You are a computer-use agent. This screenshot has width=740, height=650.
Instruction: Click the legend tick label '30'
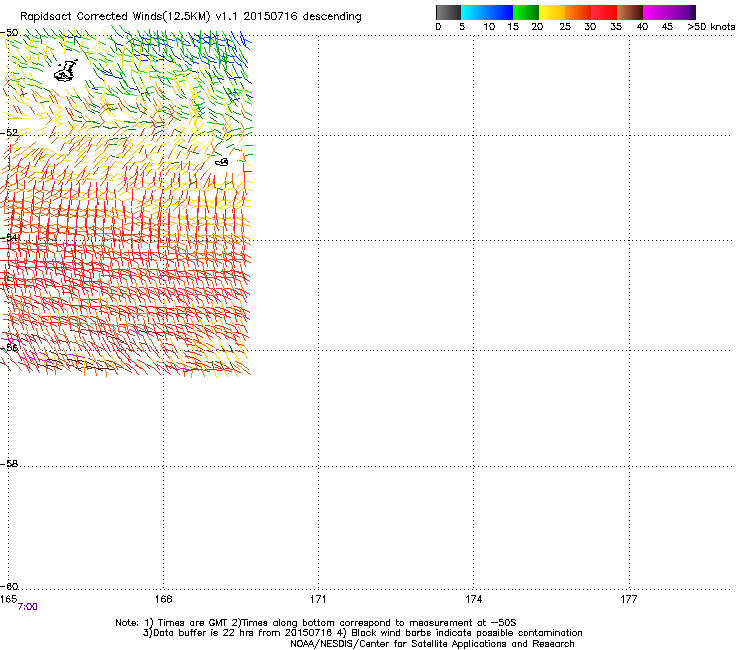tap(590, 27)
